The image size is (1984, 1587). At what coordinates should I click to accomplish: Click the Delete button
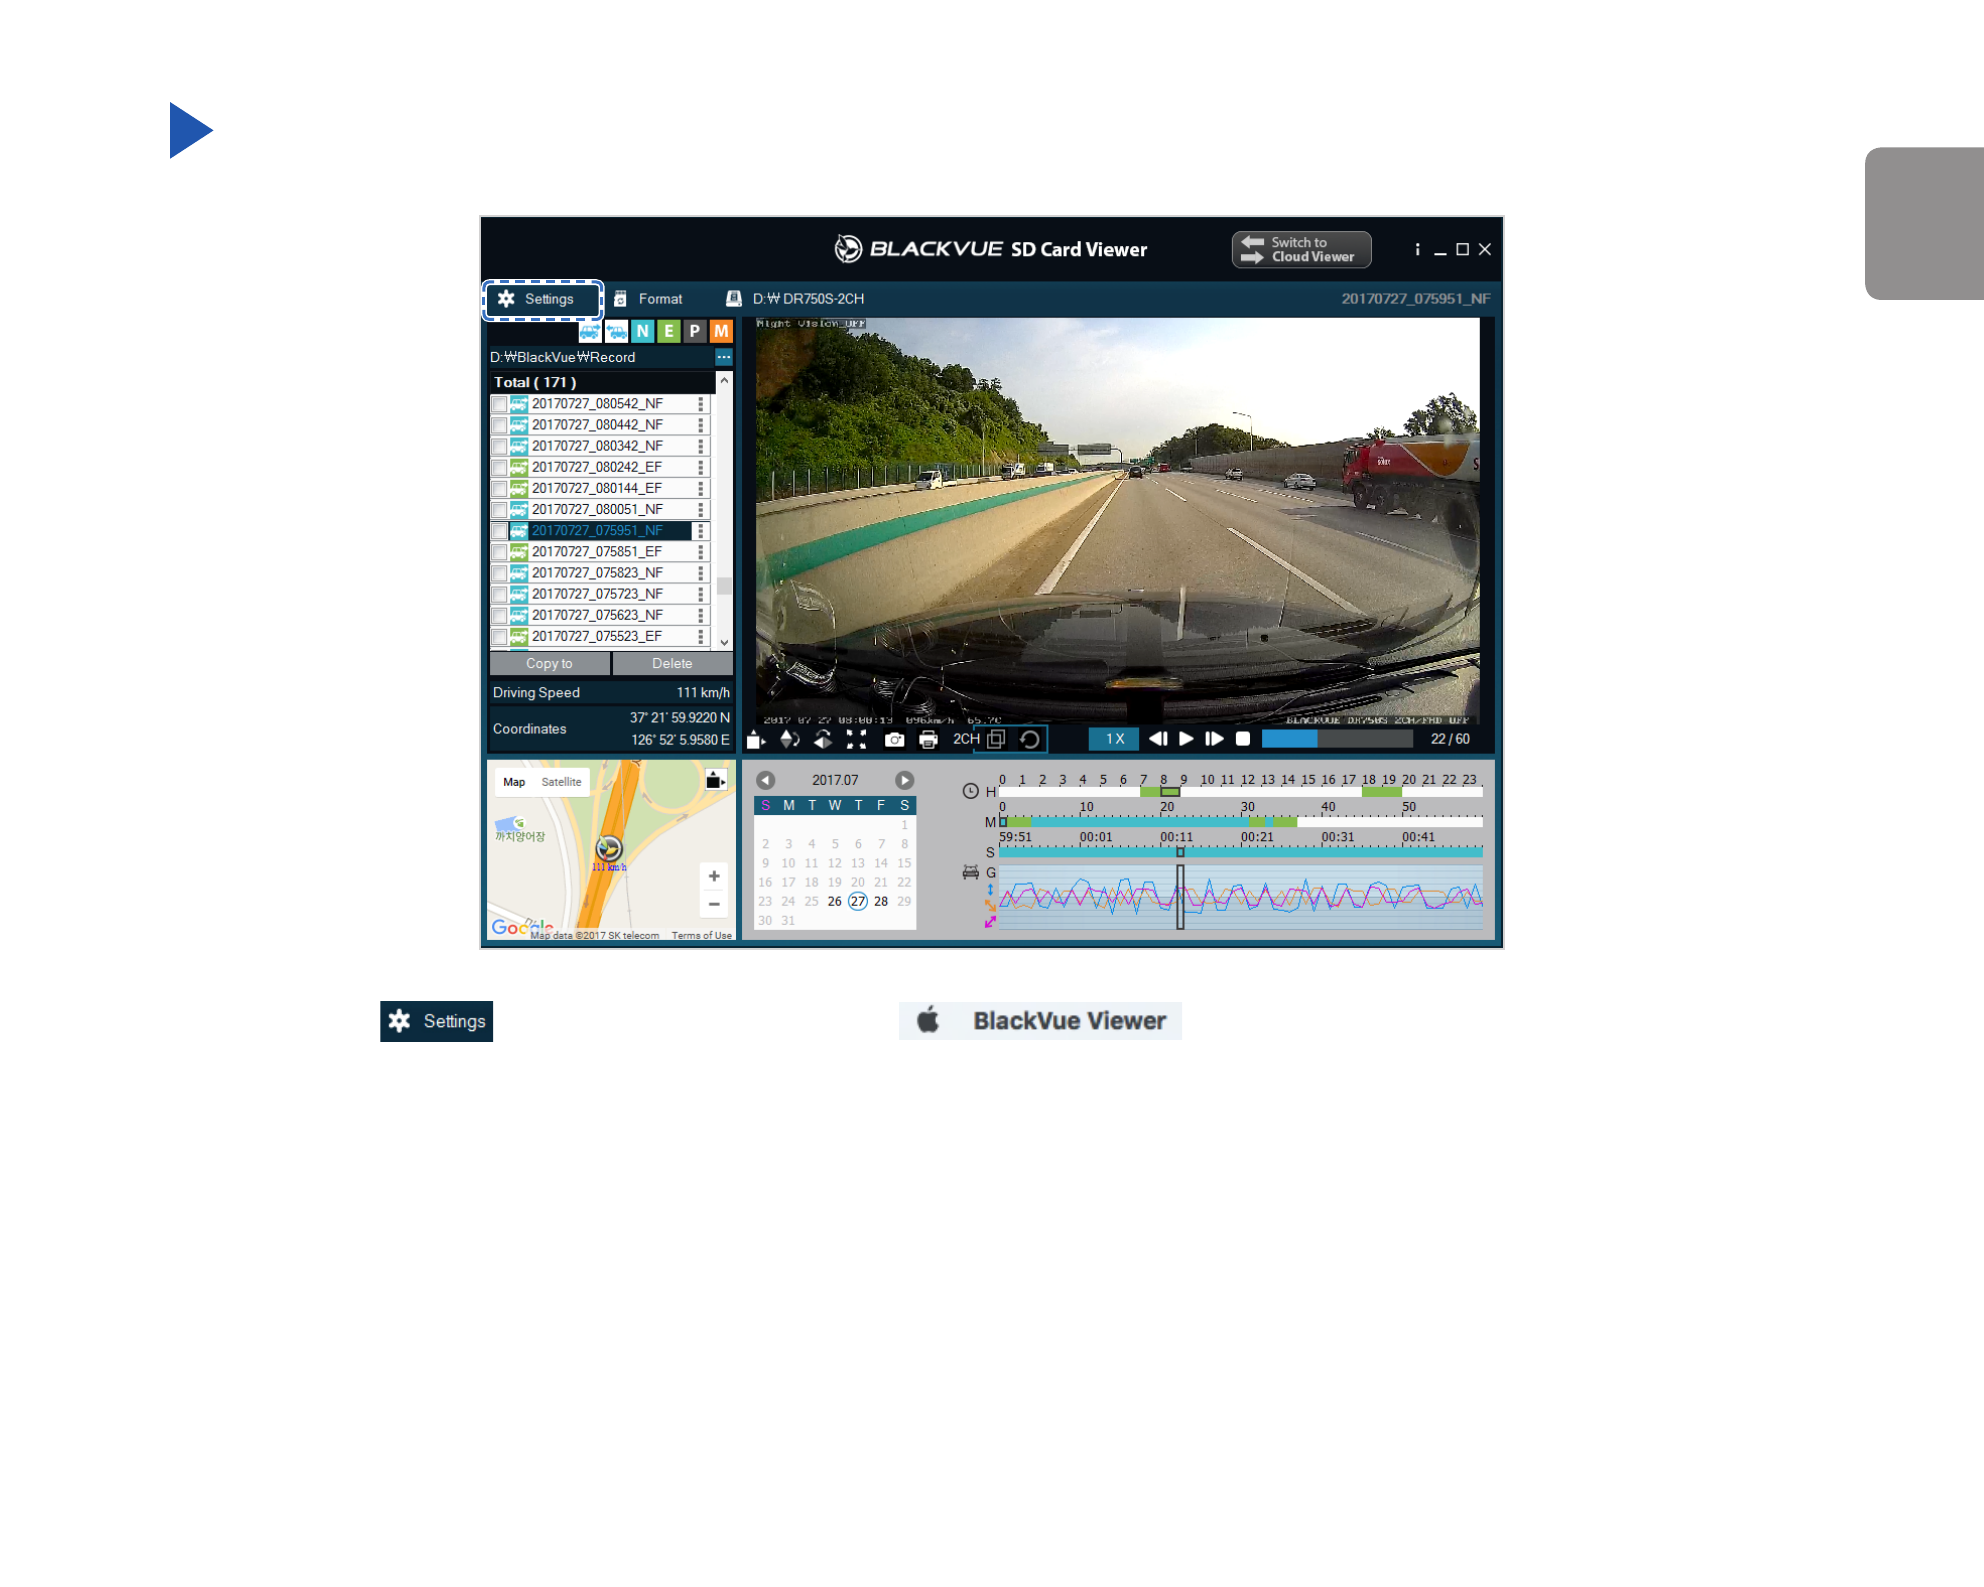(672, 664)
